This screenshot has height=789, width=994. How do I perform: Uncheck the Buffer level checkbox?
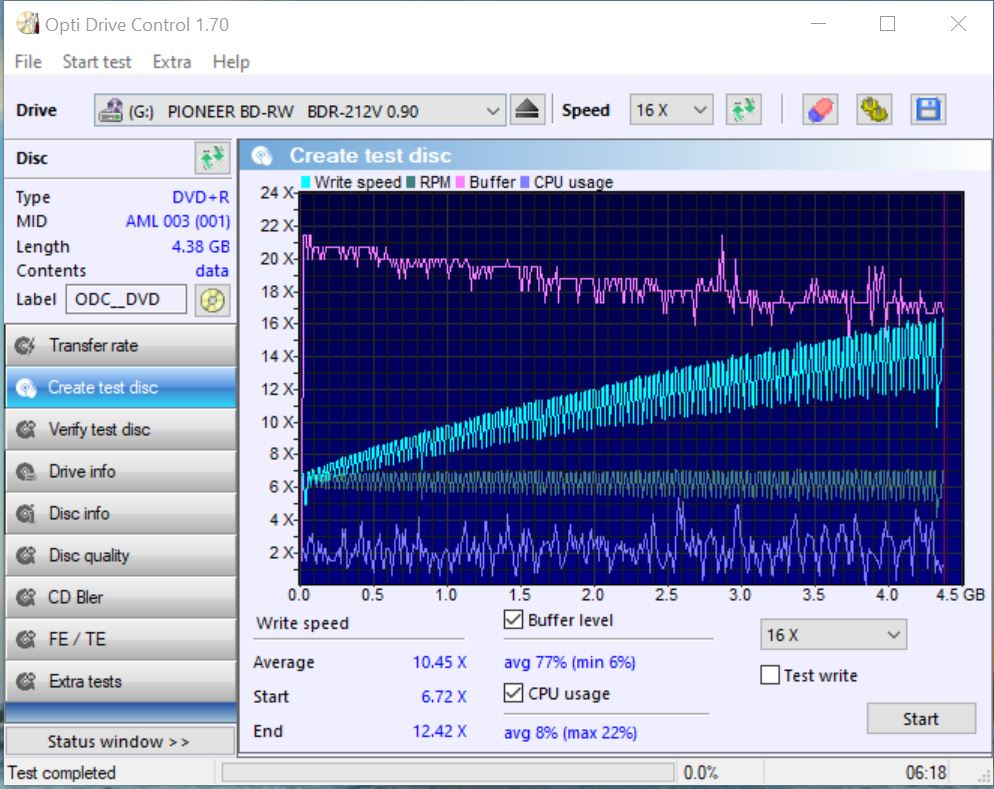pos(513,620)
